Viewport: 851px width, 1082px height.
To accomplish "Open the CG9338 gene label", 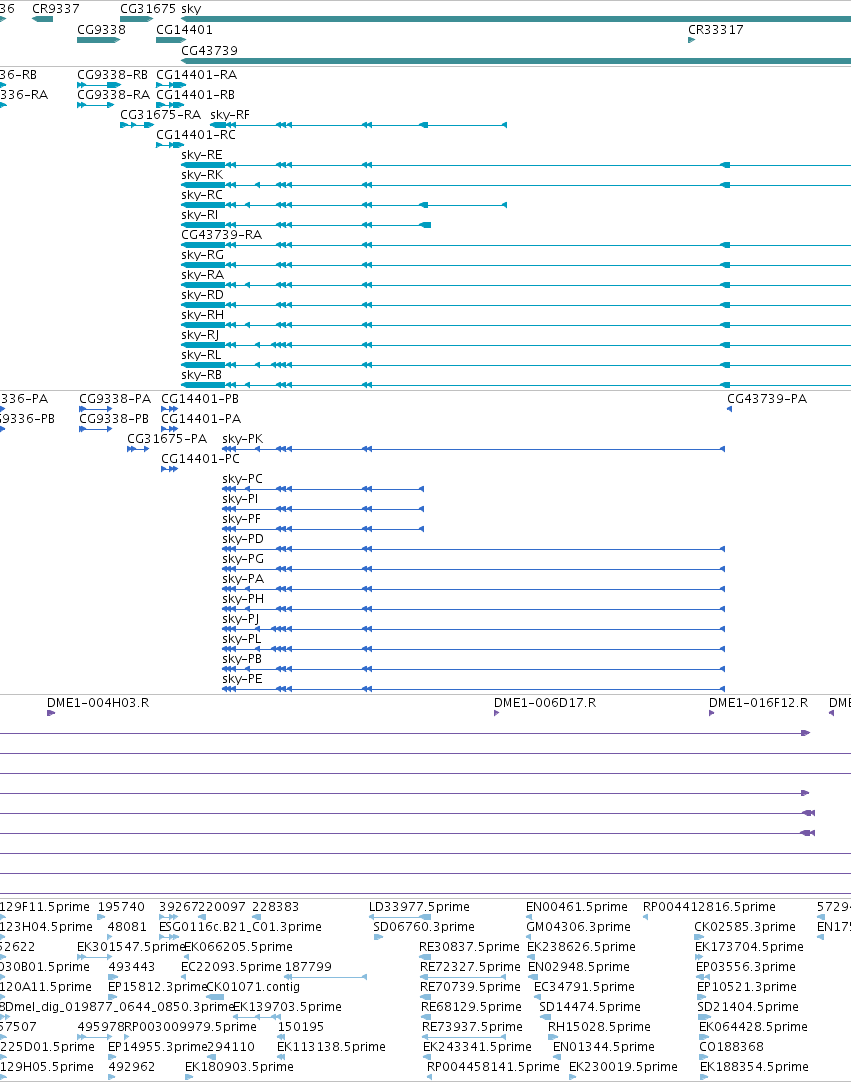I will click(x=101, y=30).
